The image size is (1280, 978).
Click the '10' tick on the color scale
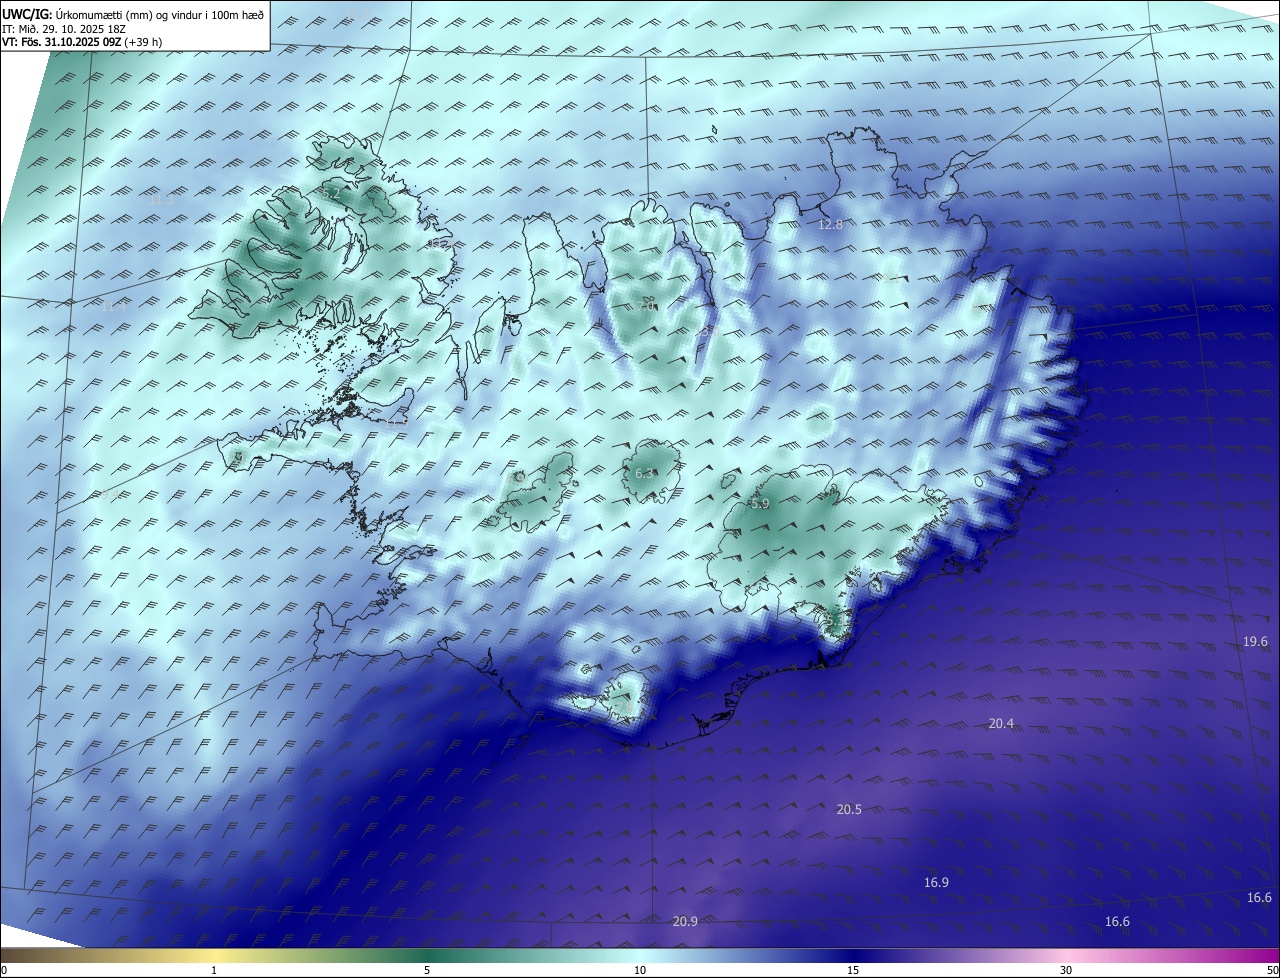[x=640, y=970]
